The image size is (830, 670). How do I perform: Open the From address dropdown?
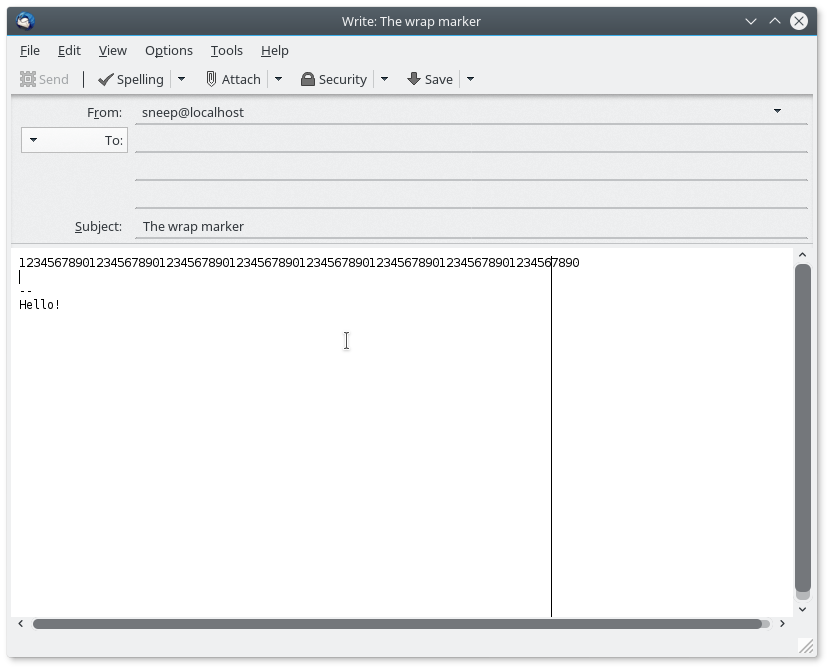click(x=778, y=112)
